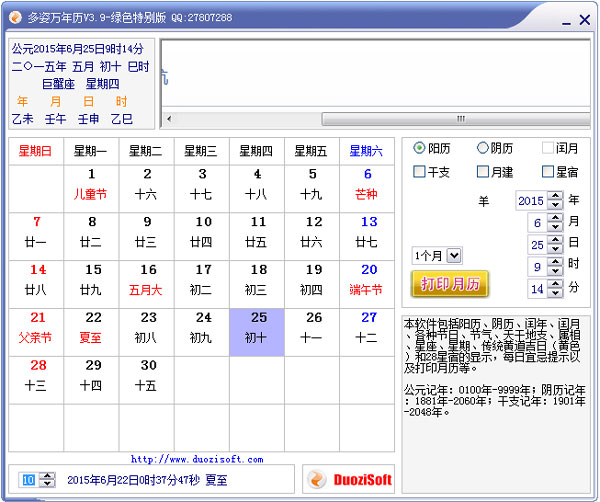Click the left scroll arrow of text pane
This screenshot has height=502, width=600.
169,119
